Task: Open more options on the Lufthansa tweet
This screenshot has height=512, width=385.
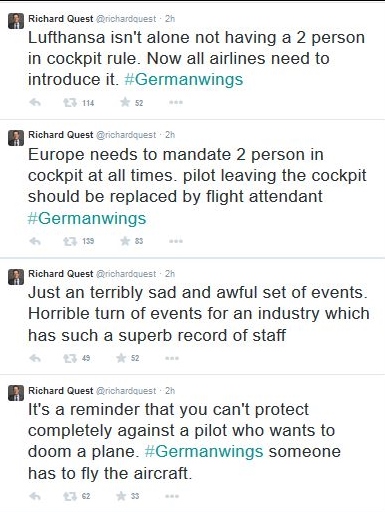Action: point(176,102)
